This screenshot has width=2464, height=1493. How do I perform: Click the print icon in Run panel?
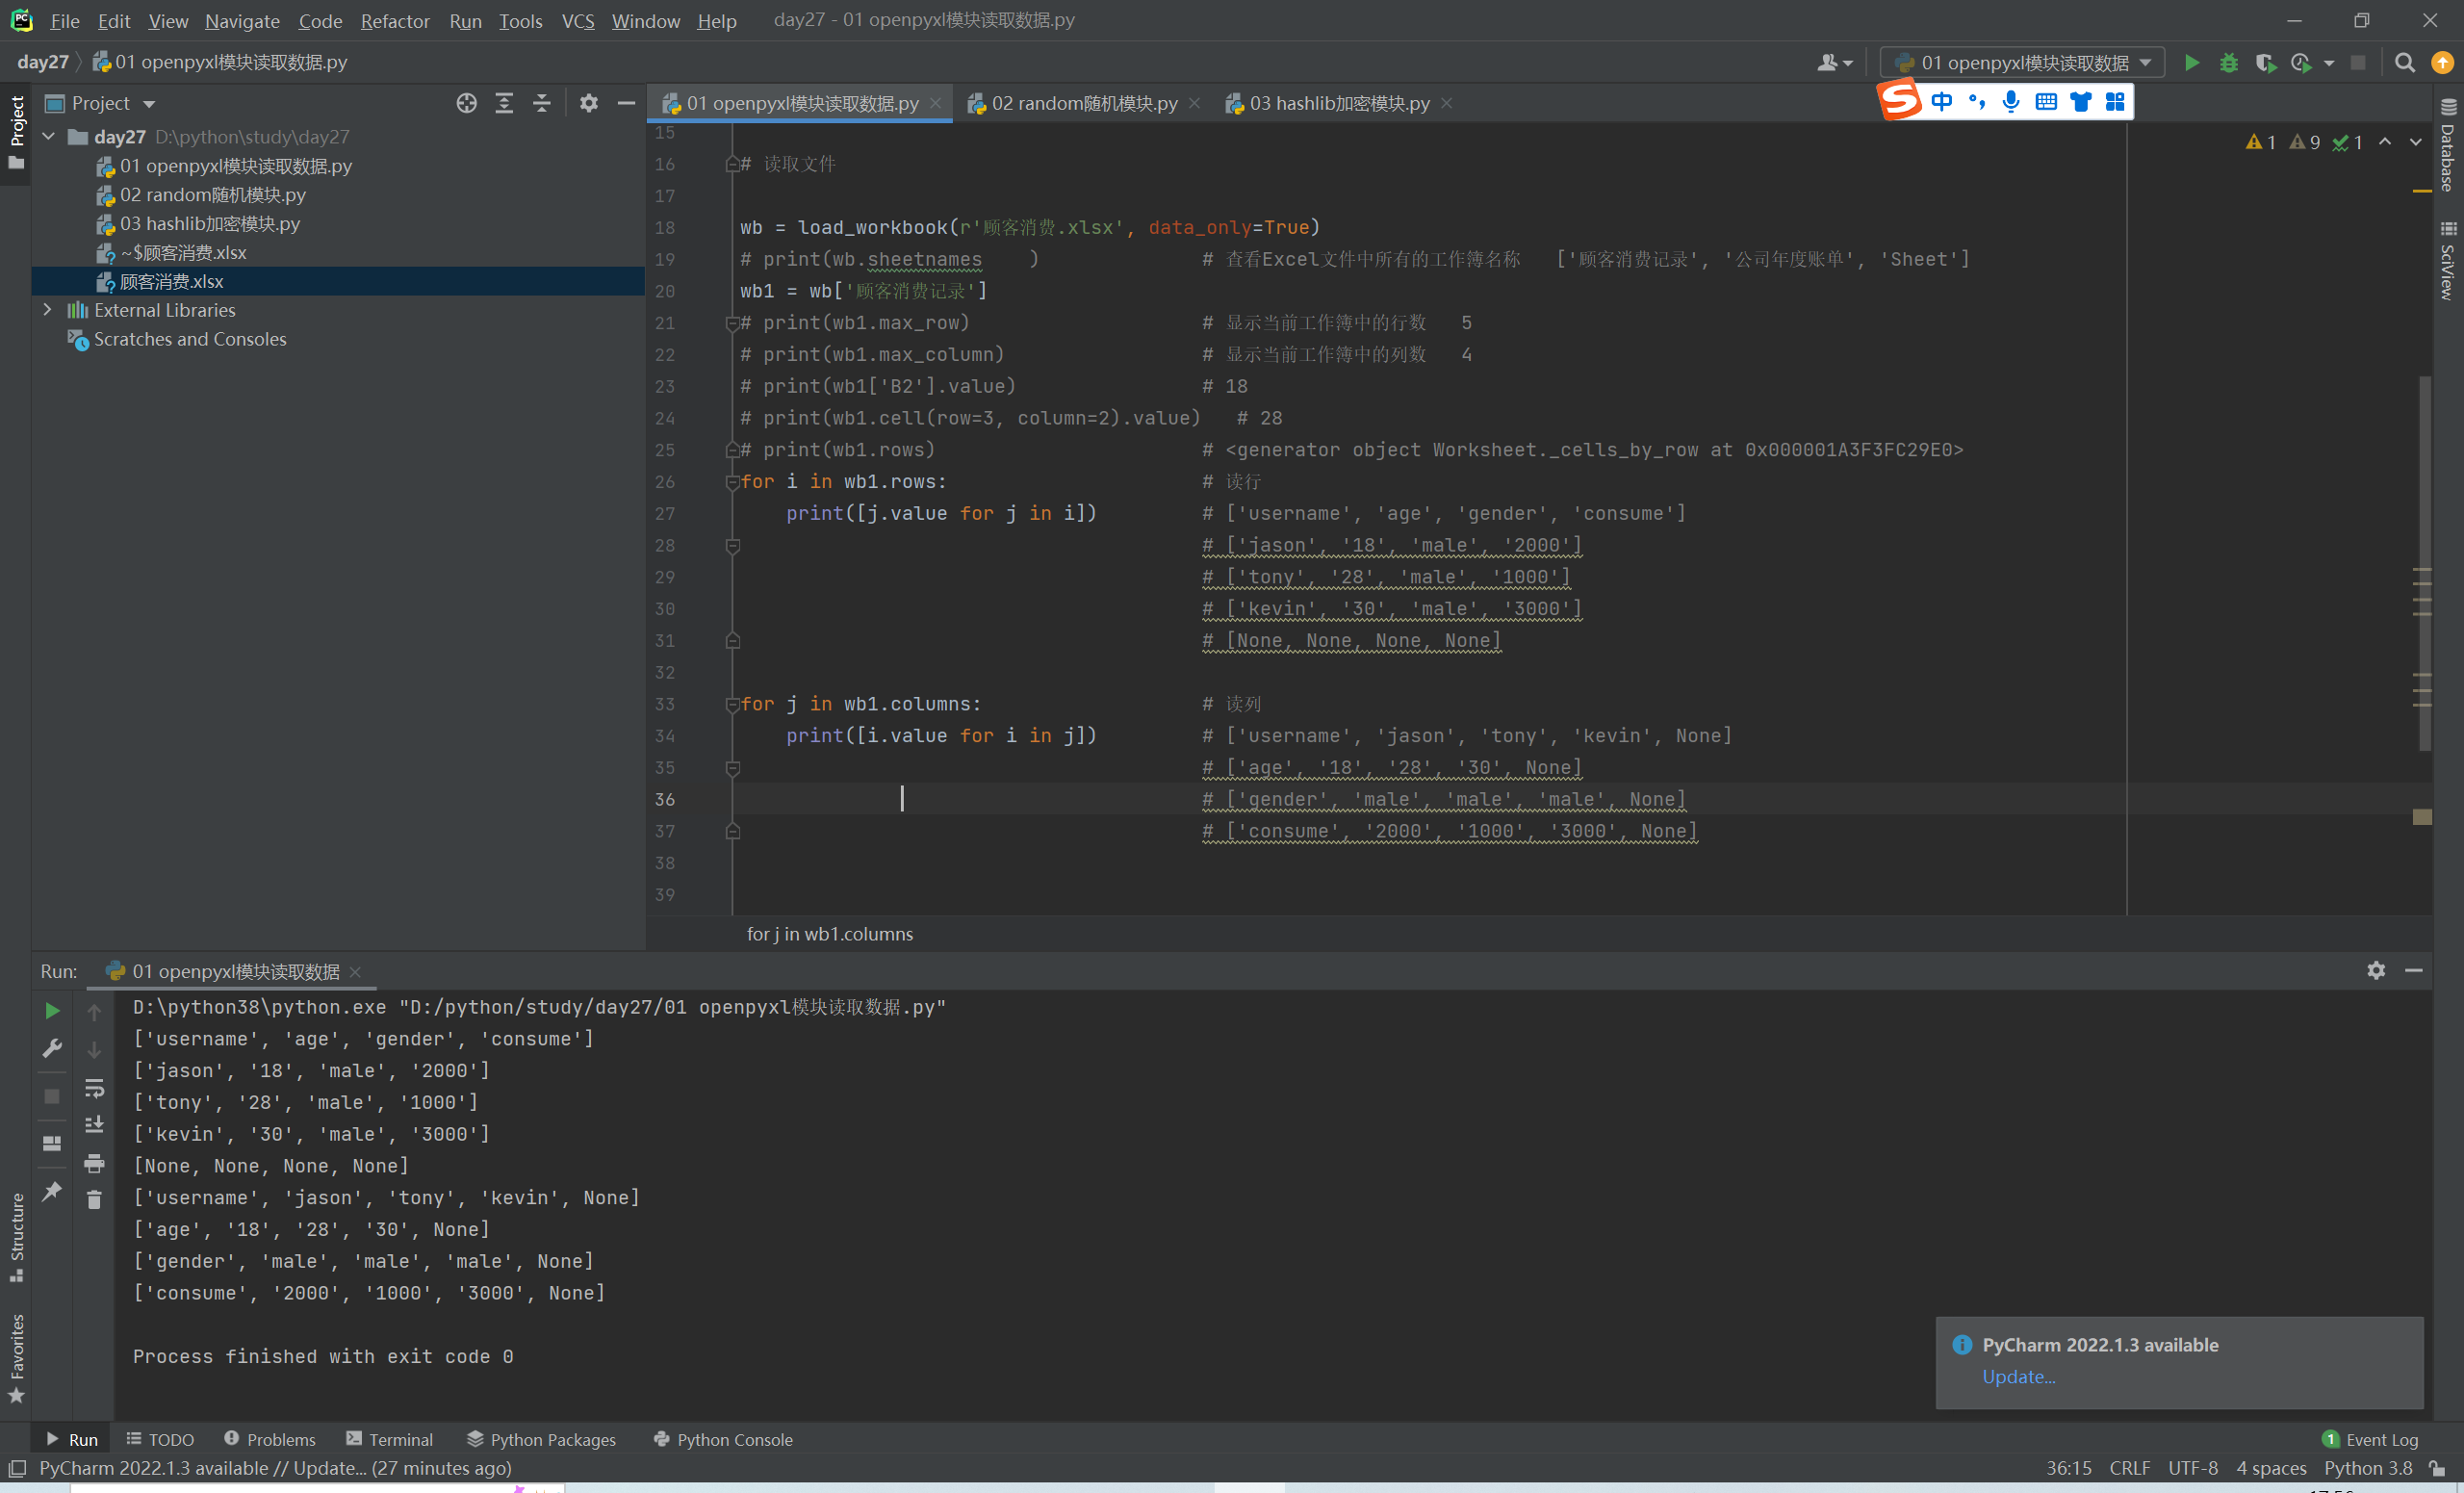(94, 1162)
